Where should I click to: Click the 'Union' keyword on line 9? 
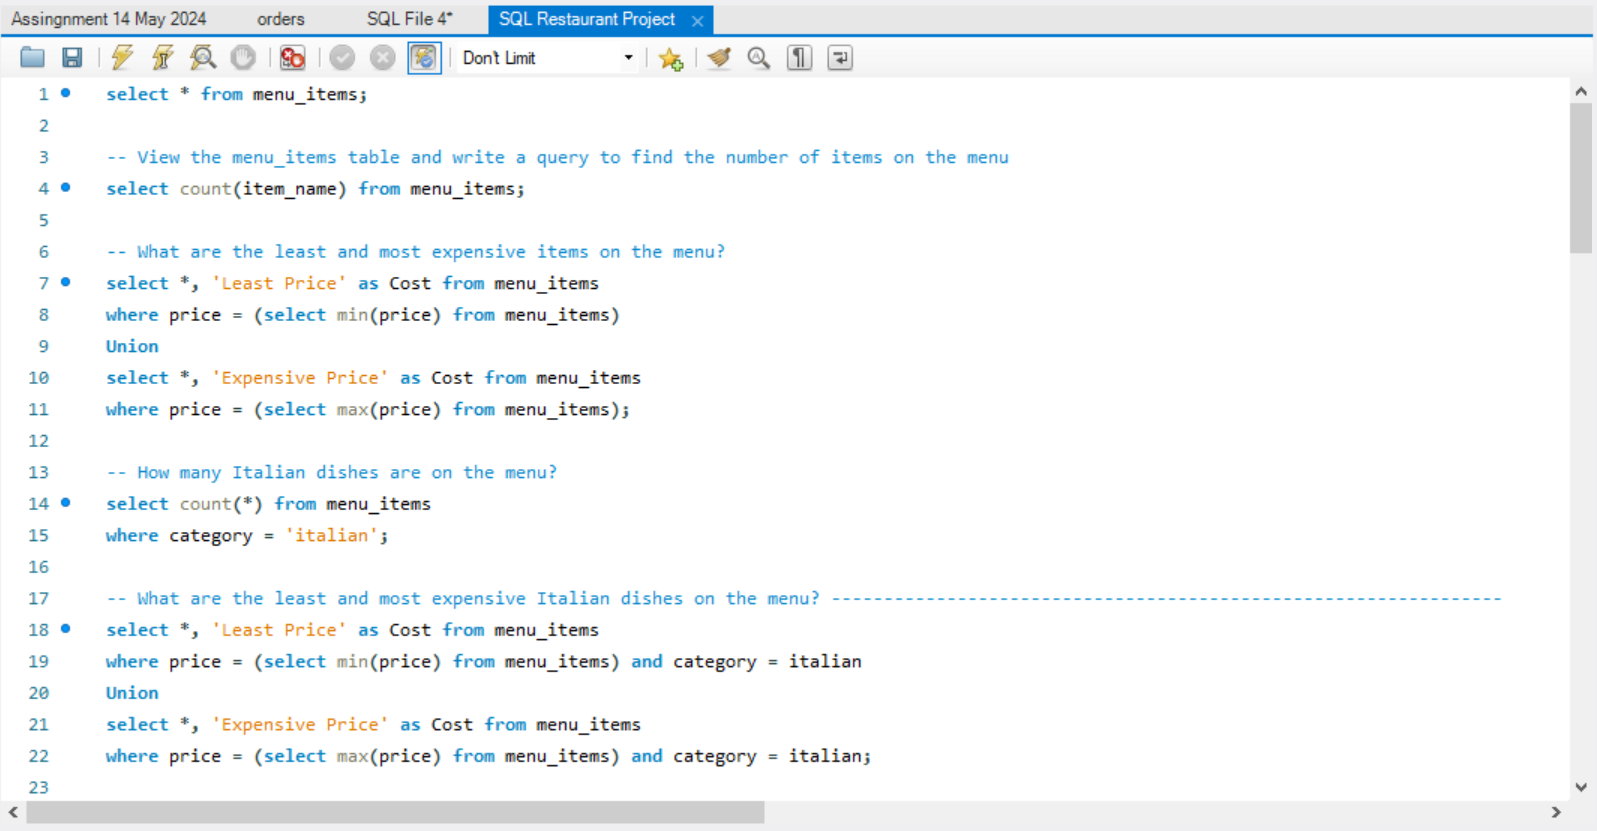click(x=132, y=346)
